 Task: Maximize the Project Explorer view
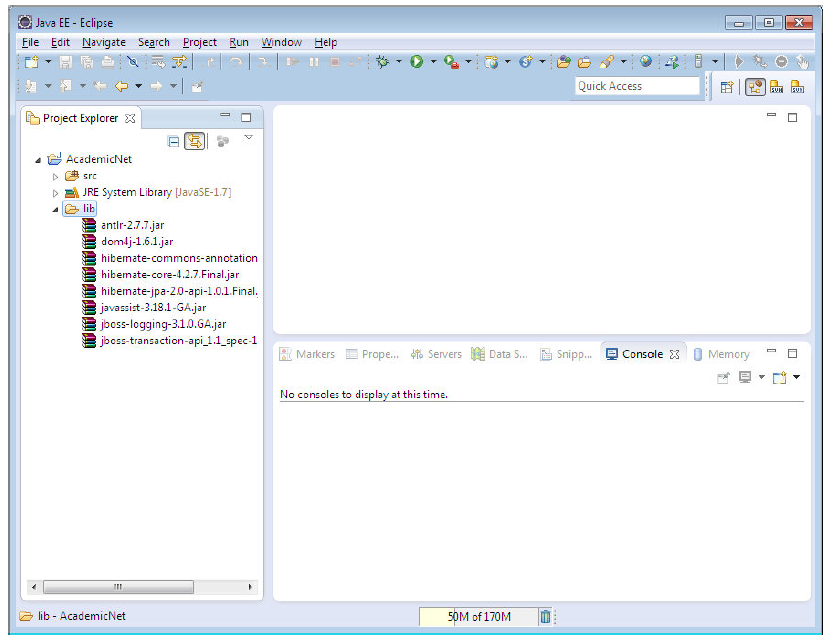click(x=246, y=117)
